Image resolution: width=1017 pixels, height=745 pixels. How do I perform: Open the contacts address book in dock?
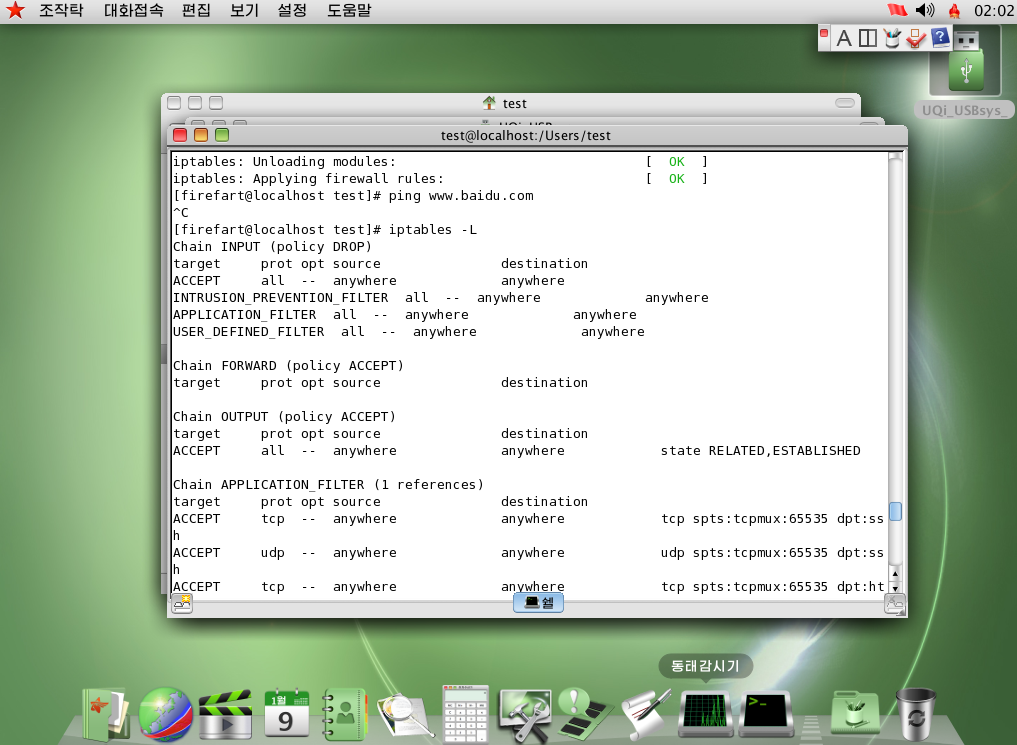pyautogui.click(x=345, y=714)
